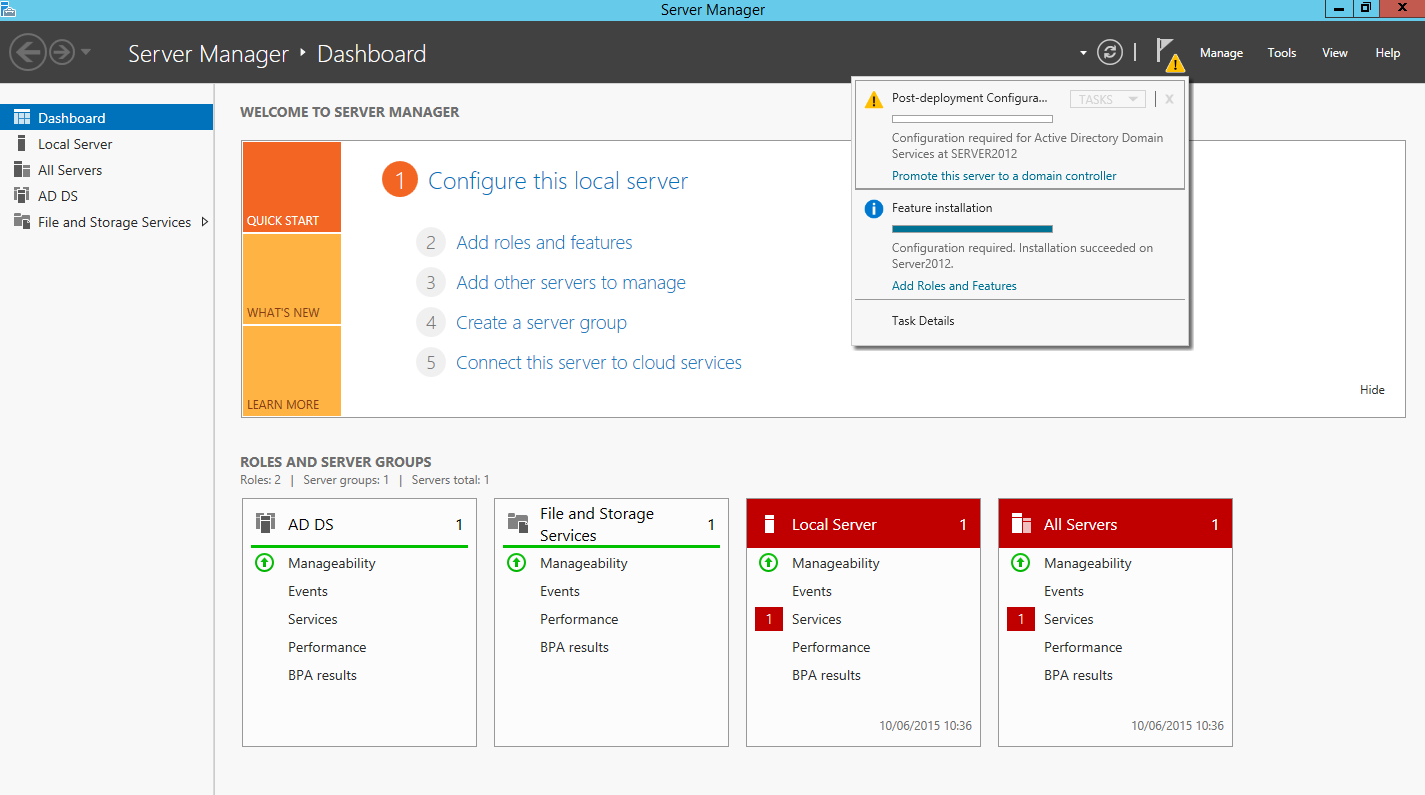1425x795 pixels.
Task: Select File and Storage Services in sidebar
Action: (x=106, y=222)
